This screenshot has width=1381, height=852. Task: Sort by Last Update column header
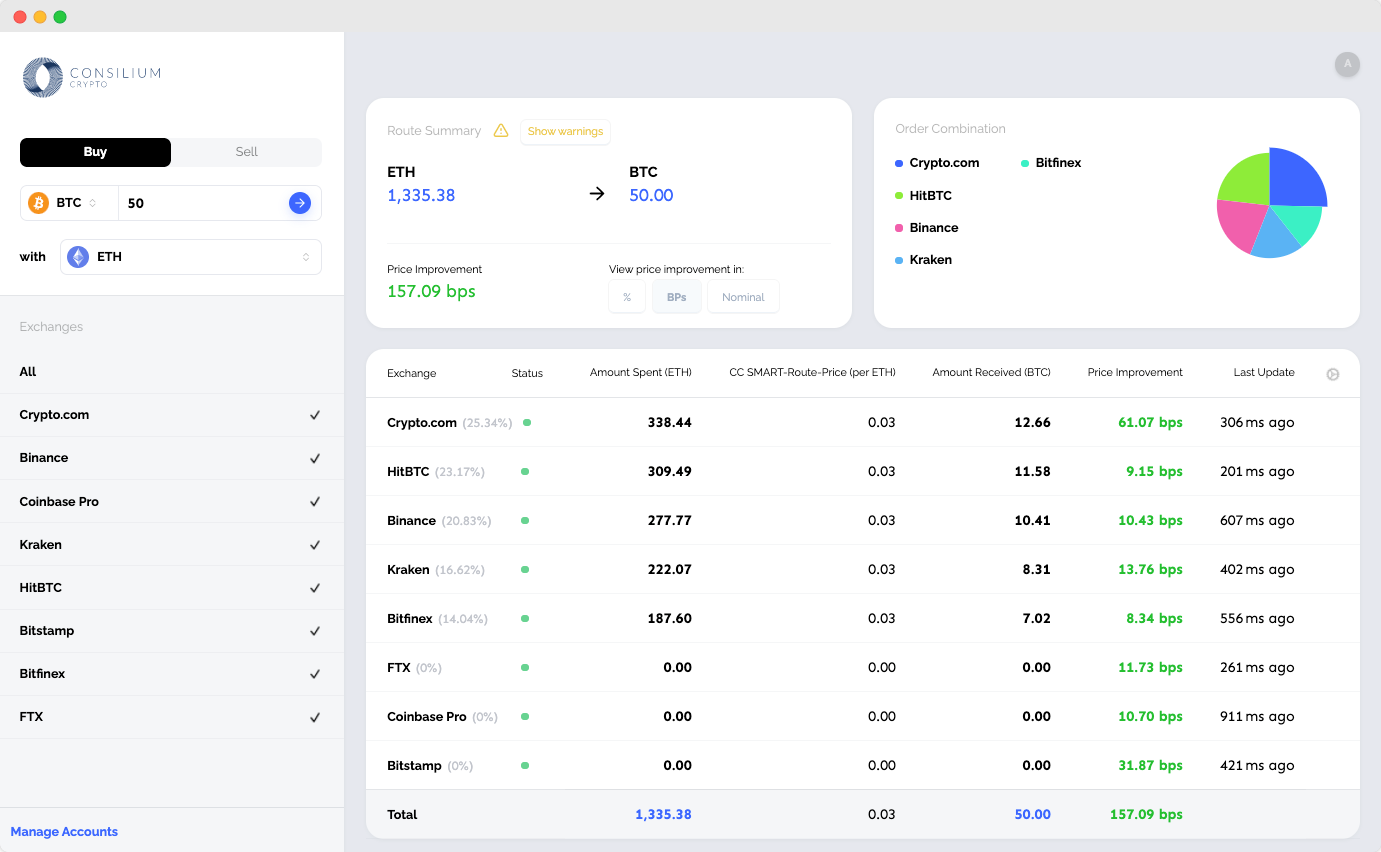1264,373
